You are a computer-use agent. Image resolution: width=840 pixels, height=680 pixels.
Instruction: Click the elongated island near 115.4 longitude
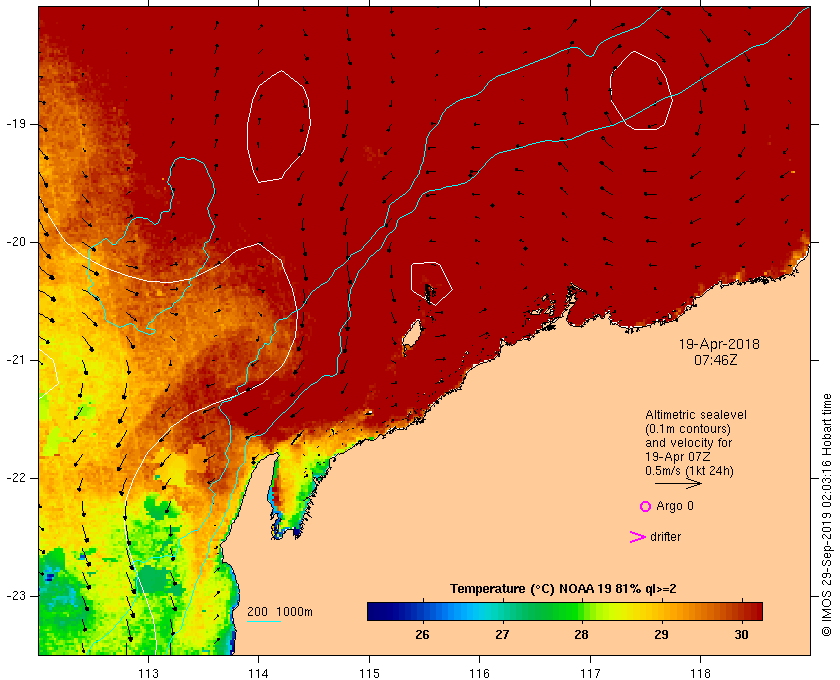pos(411,336)
